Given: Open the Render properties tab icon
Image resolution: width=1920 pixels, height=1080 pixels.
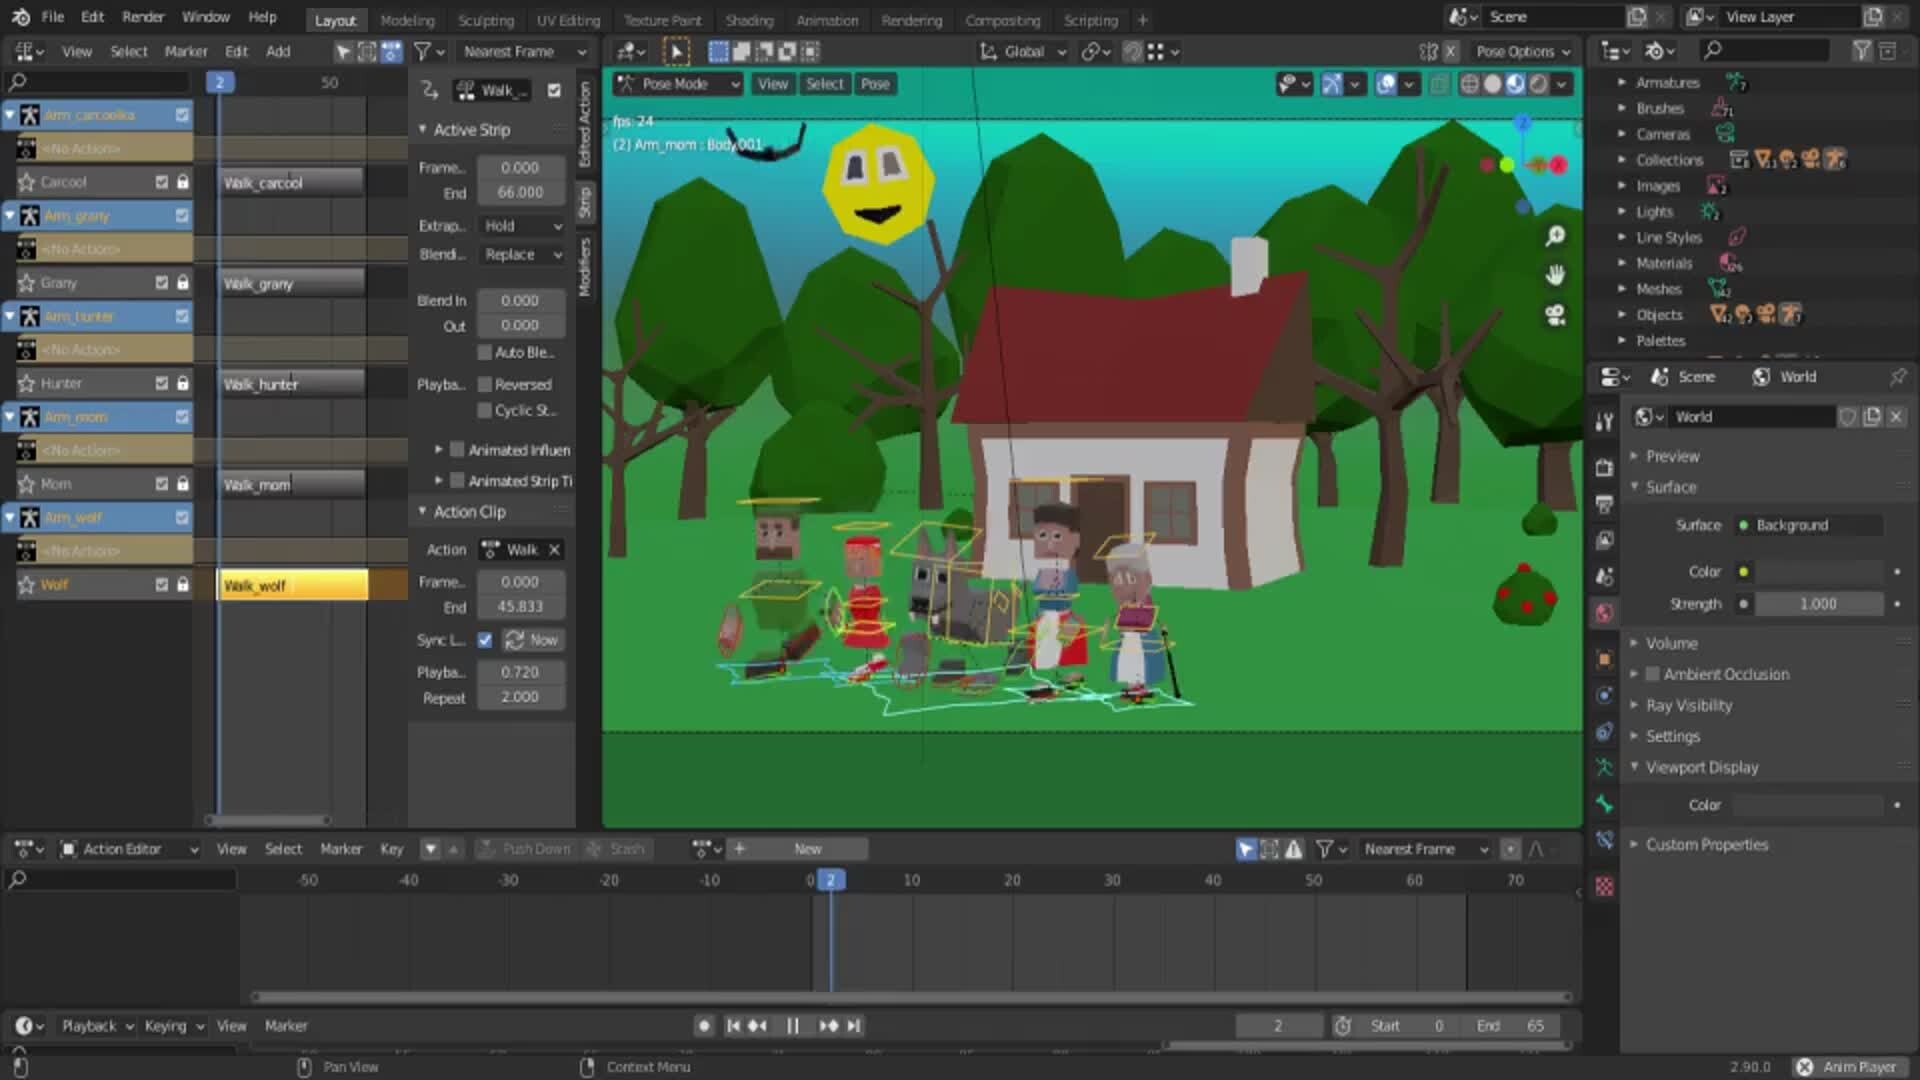Looking at the screenshot, I should pyautogui.click(x=1604, y=467).
